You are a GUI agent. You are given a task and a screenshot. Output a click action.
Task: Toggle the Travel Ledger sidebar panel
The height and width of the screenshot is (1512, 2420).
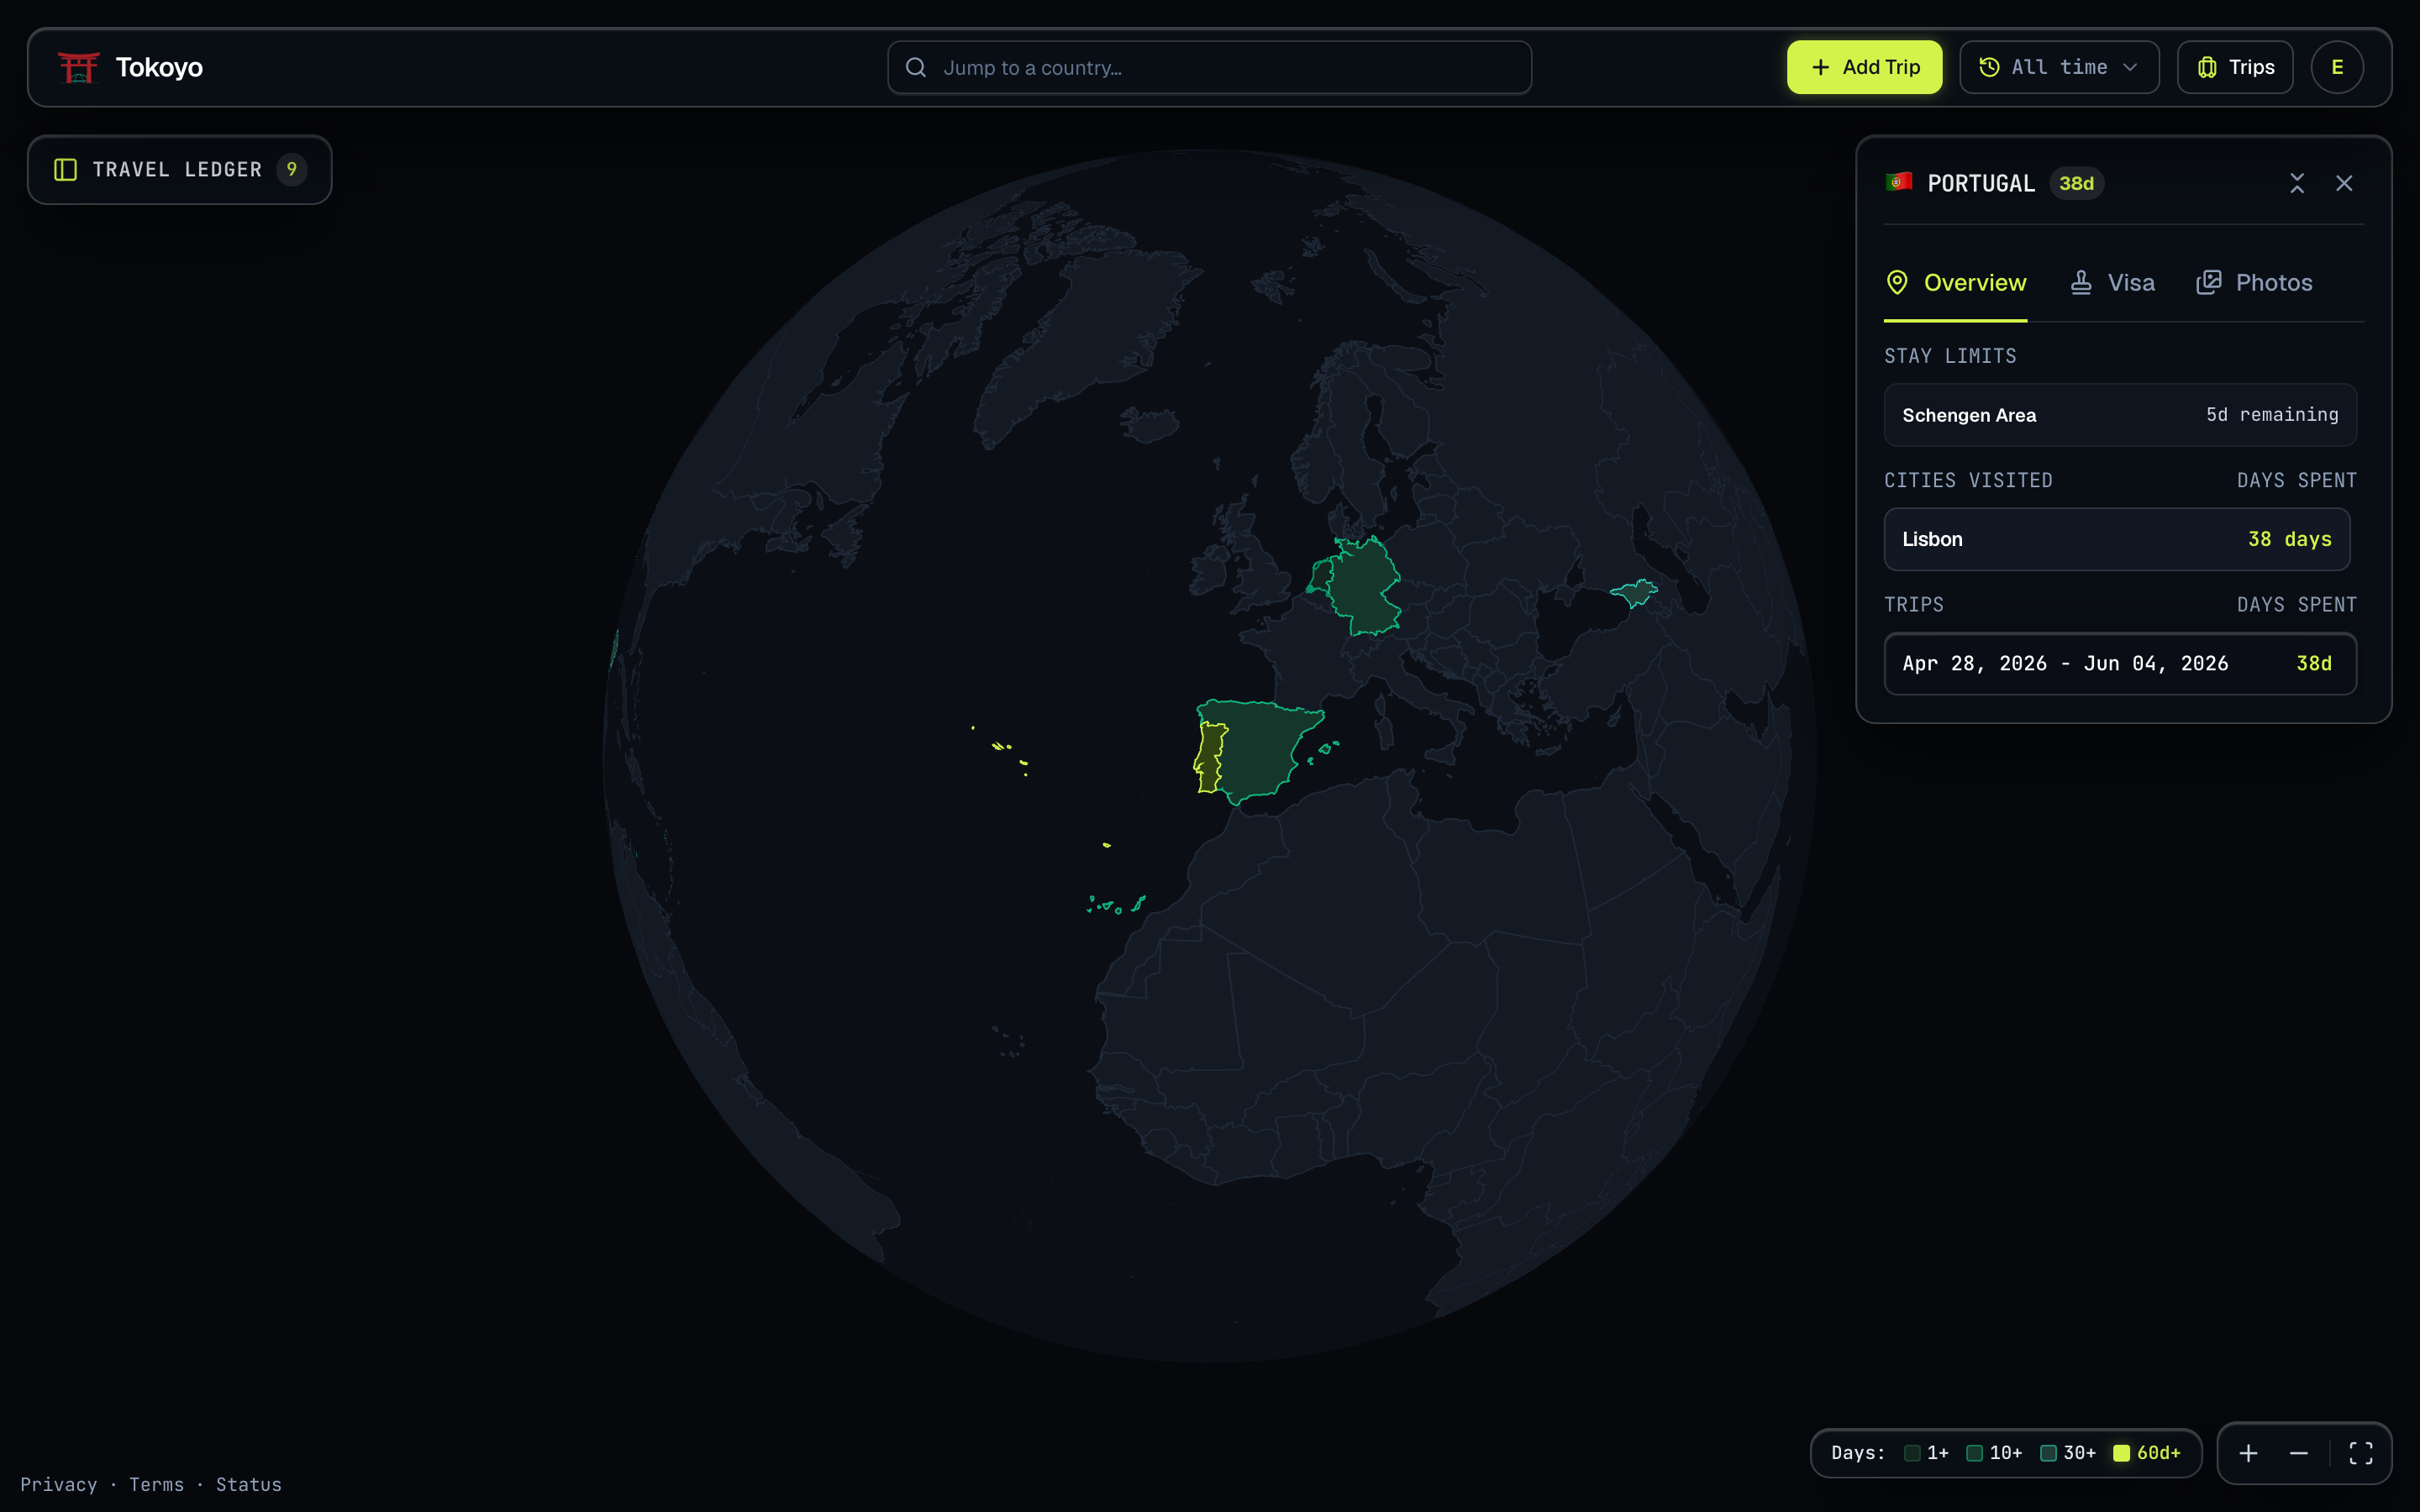pyautogui.click(x=179, y=170)
